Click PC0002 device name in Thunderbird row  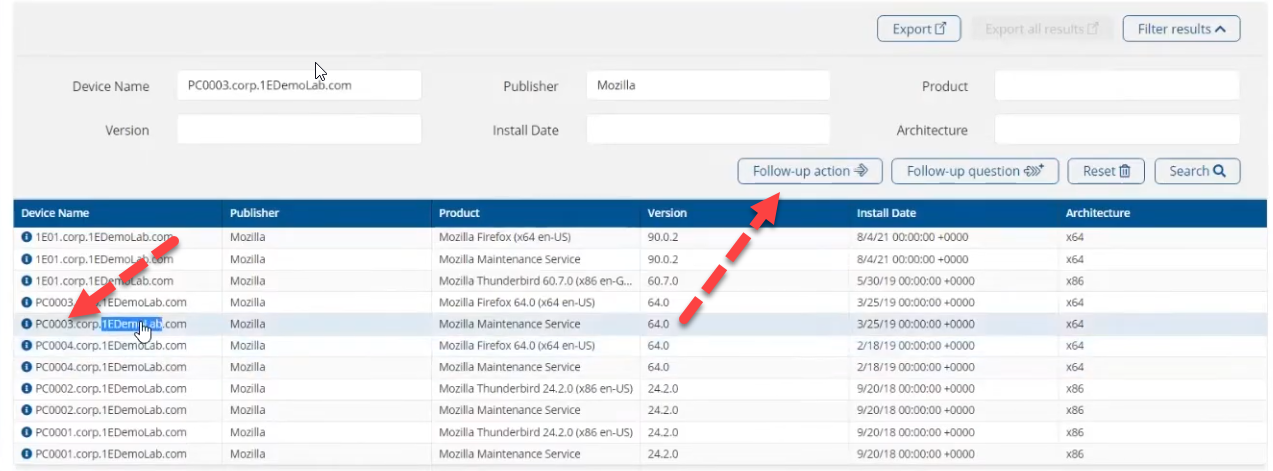click(x=111, y=389)
